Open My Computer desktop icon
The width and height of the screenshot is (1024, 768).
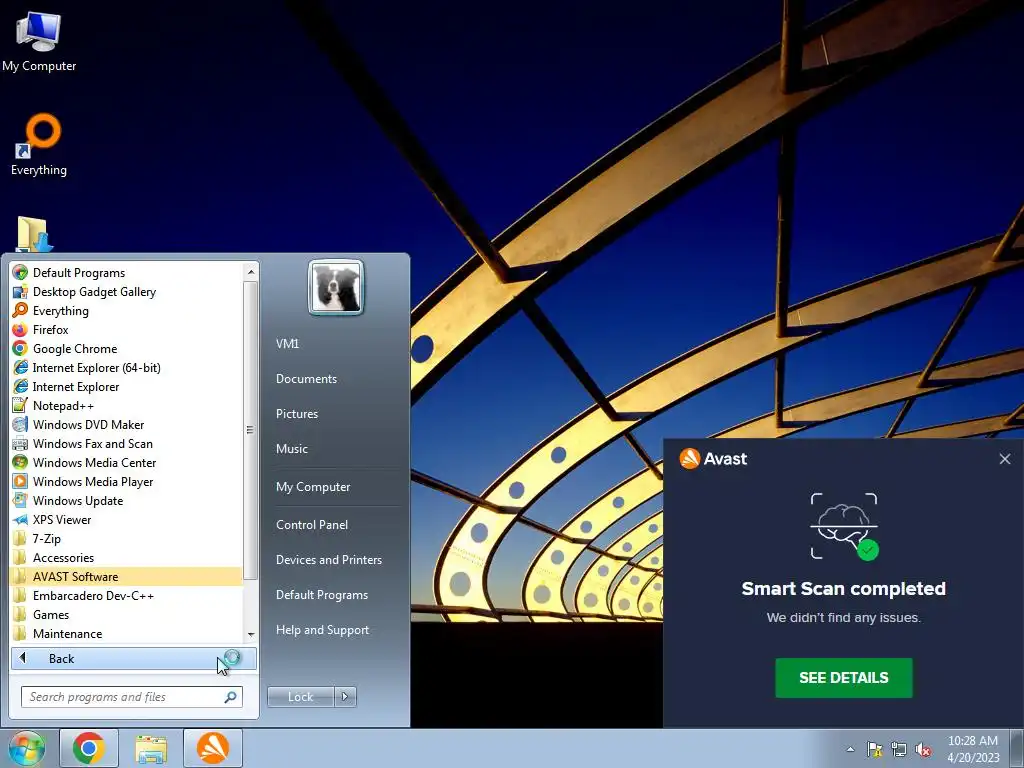[x=39, y=41]
